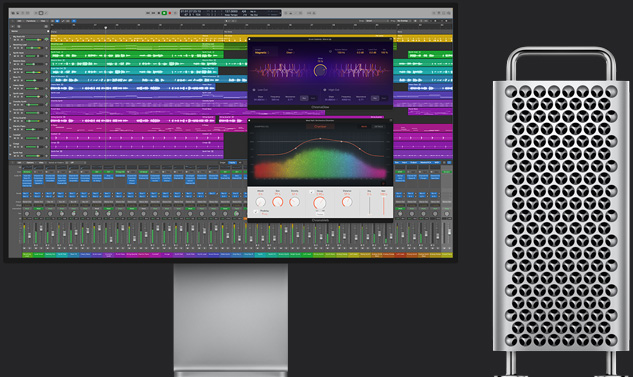Click the Rewind button in transport
The image size is (633, 377).
pyautogui.click(x=148, y=13)
